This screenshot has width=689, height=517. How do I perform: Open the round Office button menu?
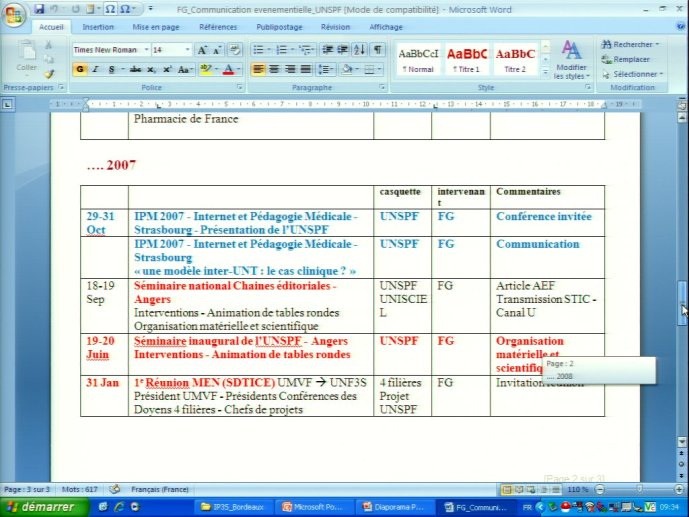14,15
